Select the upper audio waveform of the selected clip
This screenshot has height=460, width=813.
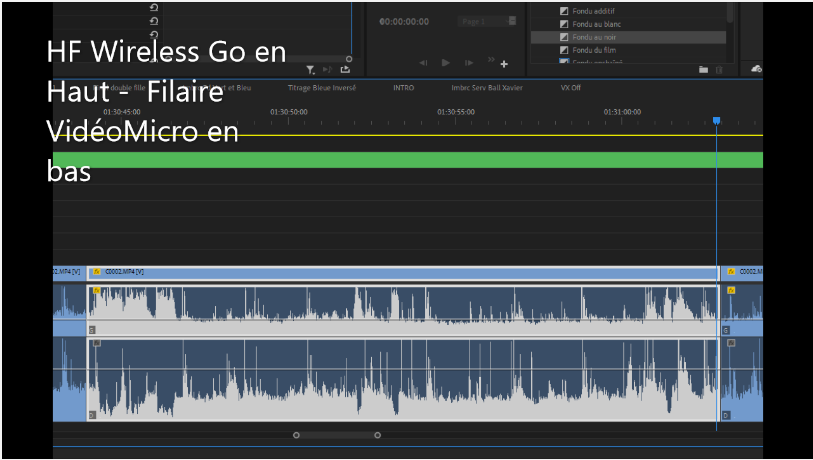[x=403, y=310]
